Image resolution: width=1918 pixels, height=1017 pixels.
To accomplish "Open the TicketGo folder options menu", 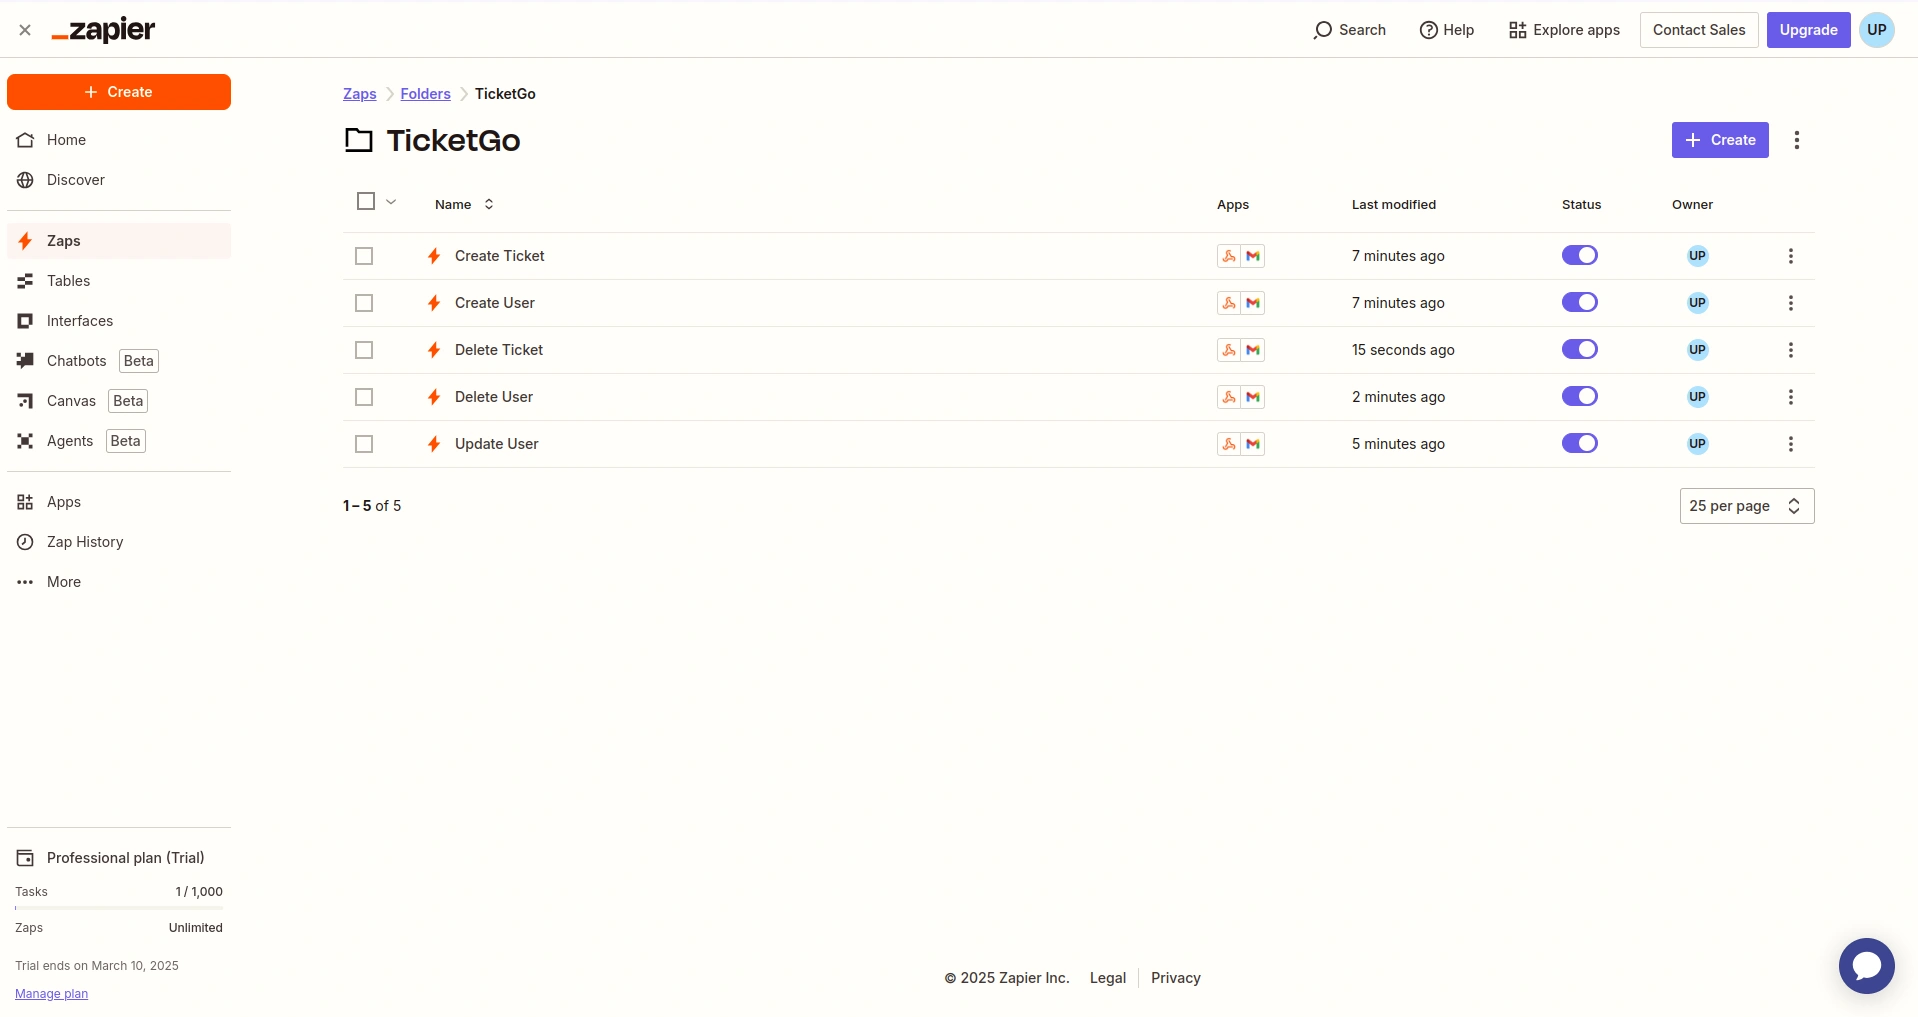I will 1796,140.
